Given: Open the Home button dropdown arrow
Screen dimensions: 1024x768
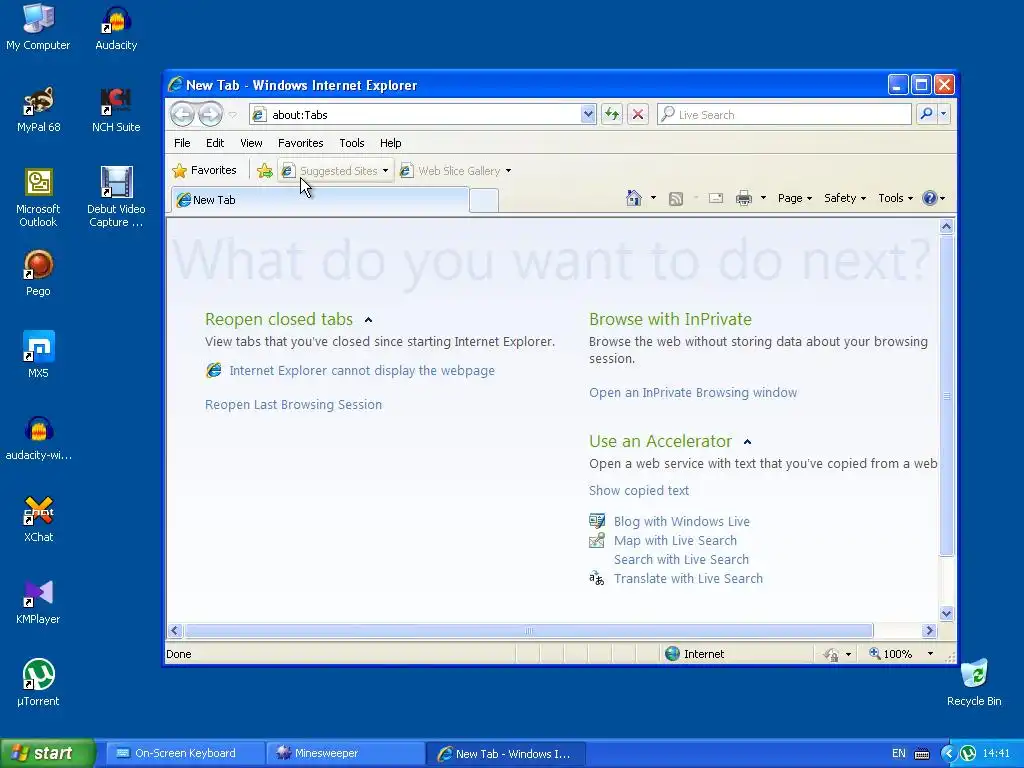Looking at the screenshot, I should pos(653,198).
